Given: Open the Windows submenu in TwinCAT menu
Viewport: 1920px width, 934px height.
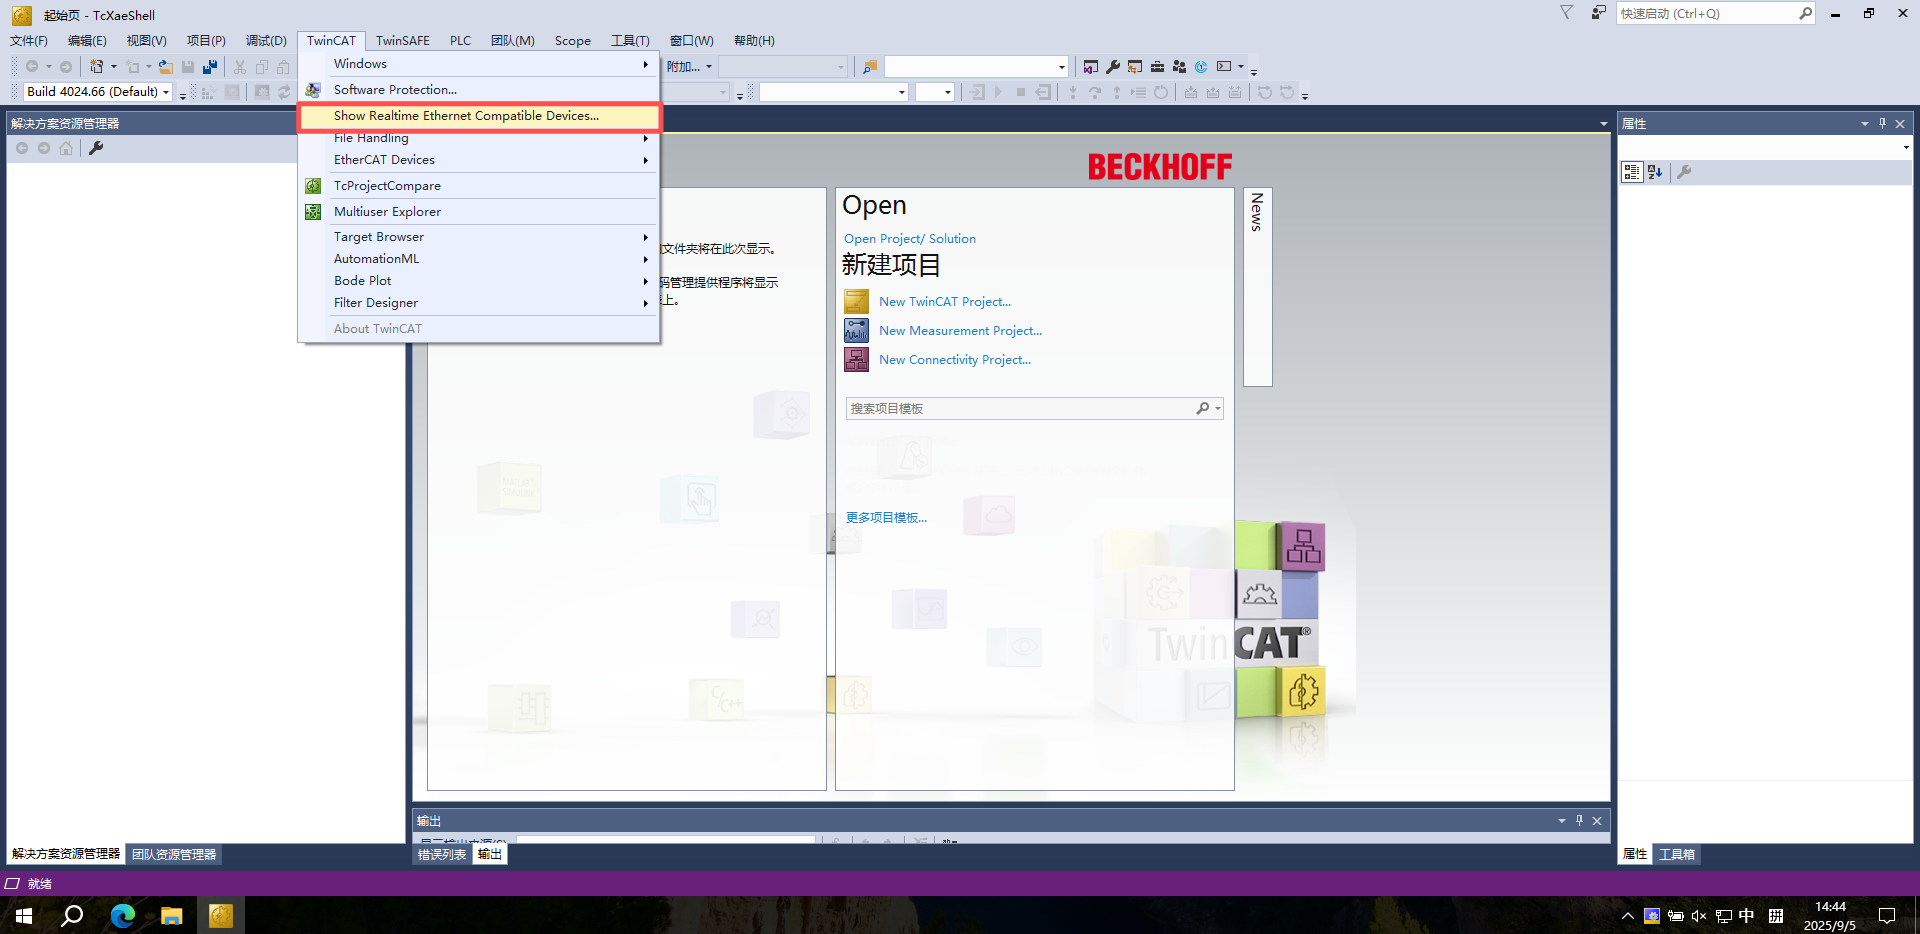Looking at the screenshot, I should click(479, 64).
